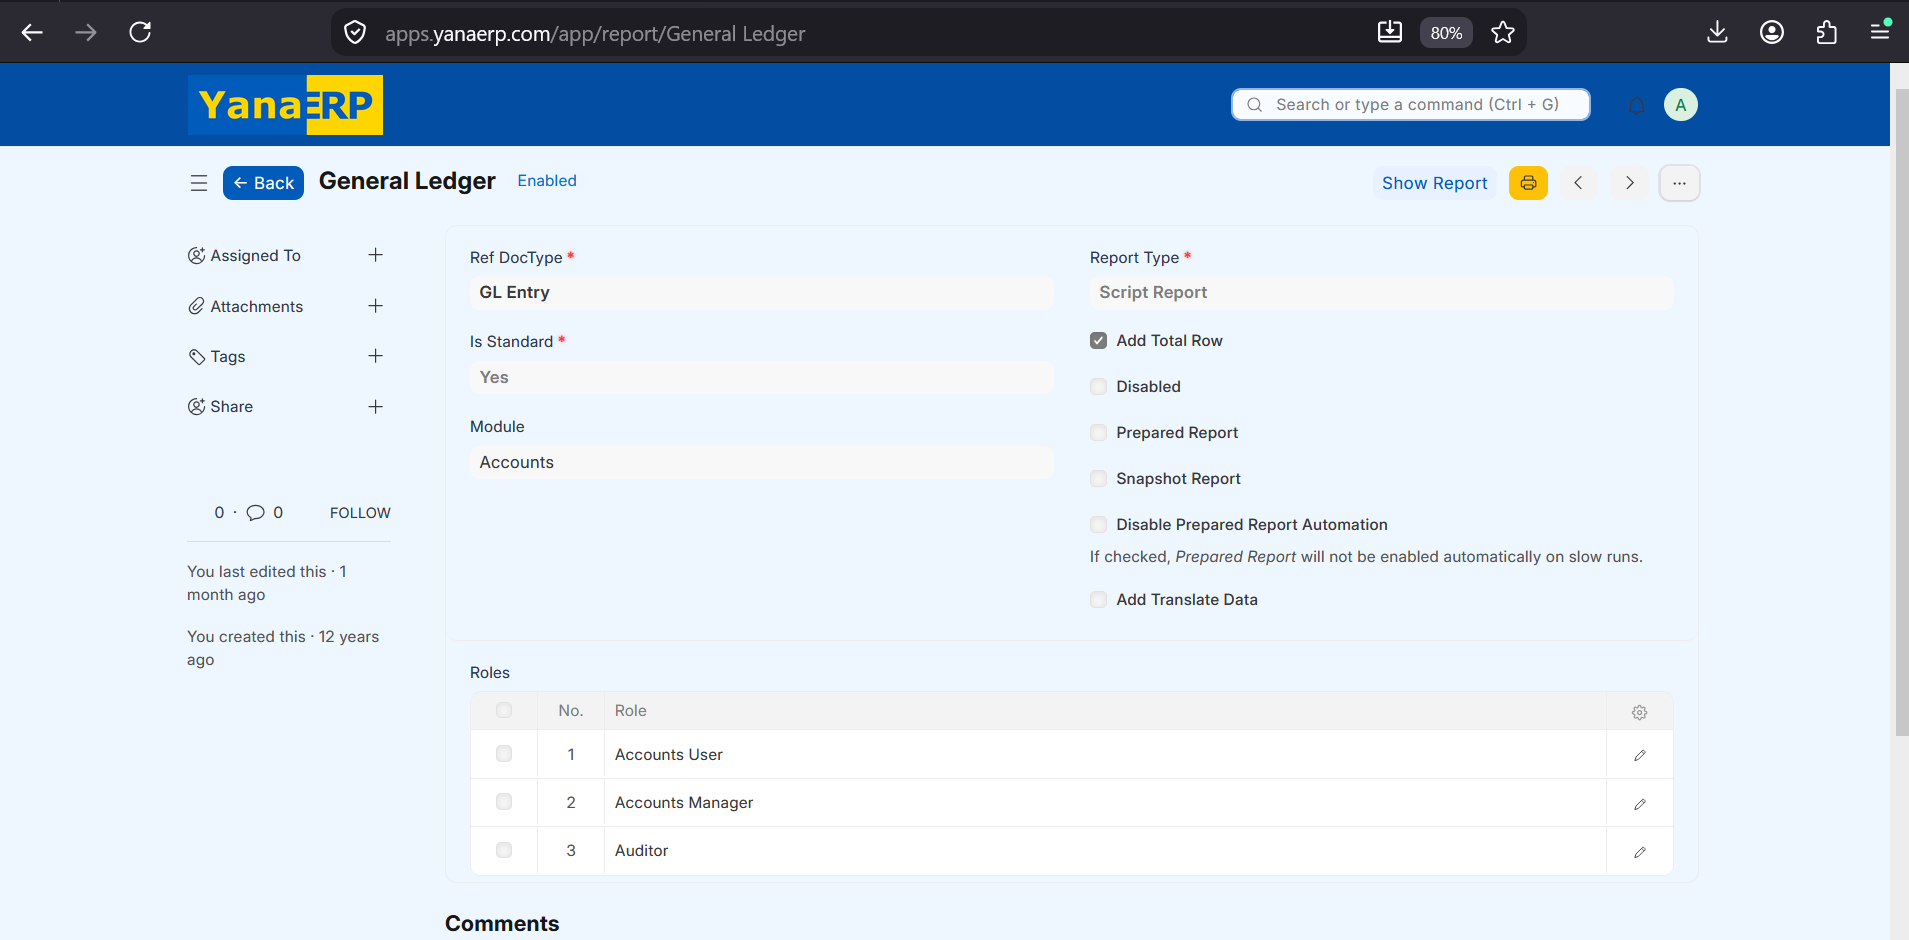Uncheck the Add Total Row checkbox
The width and height of the screenshot is (1909, 940).
1098,340
